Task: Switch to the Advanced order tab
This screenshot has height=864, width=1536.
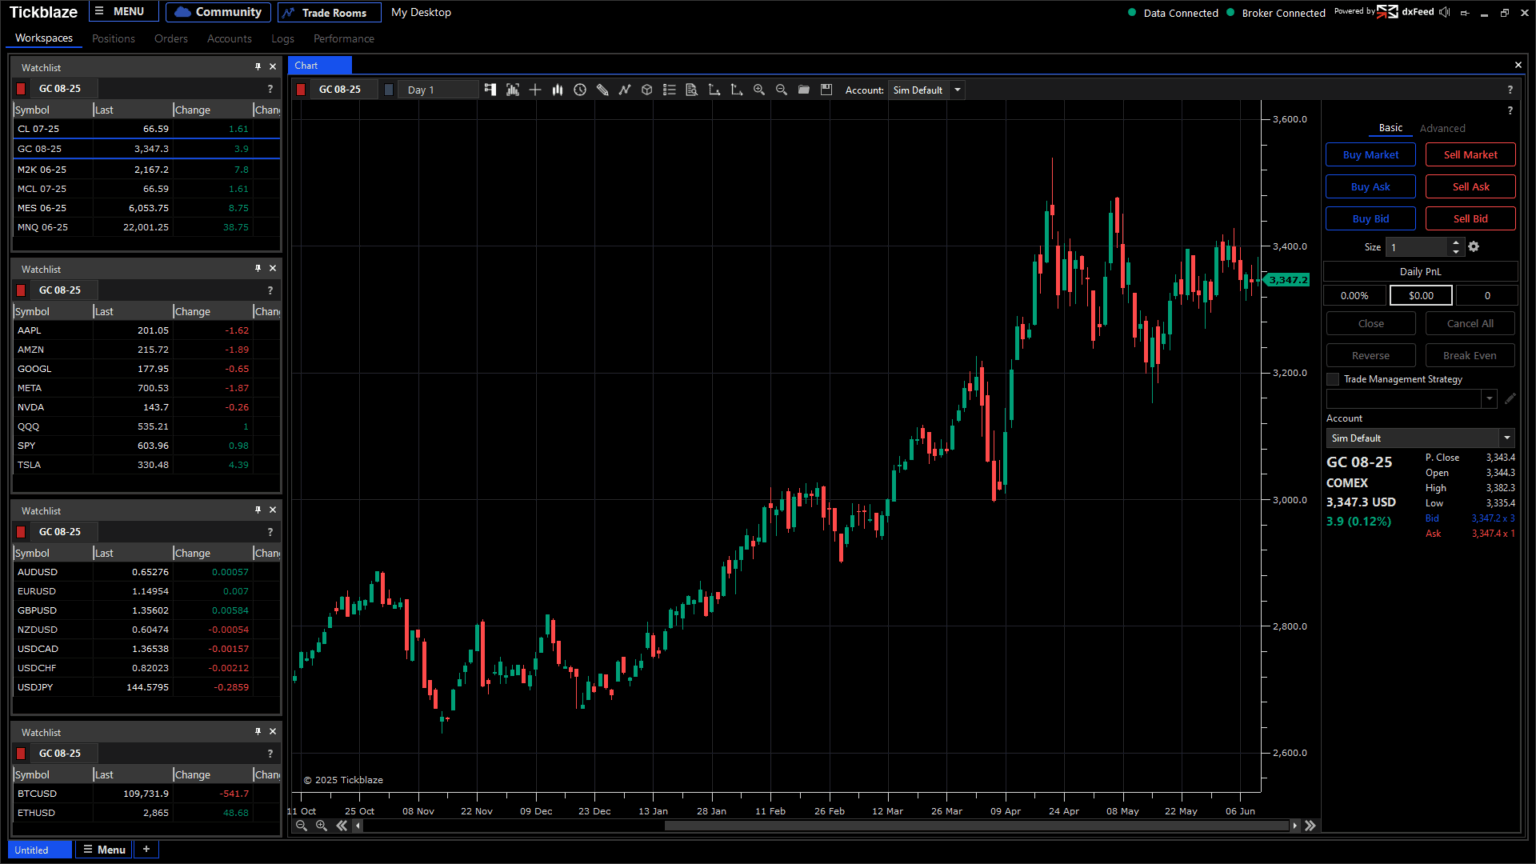Action: [1442, 129]
